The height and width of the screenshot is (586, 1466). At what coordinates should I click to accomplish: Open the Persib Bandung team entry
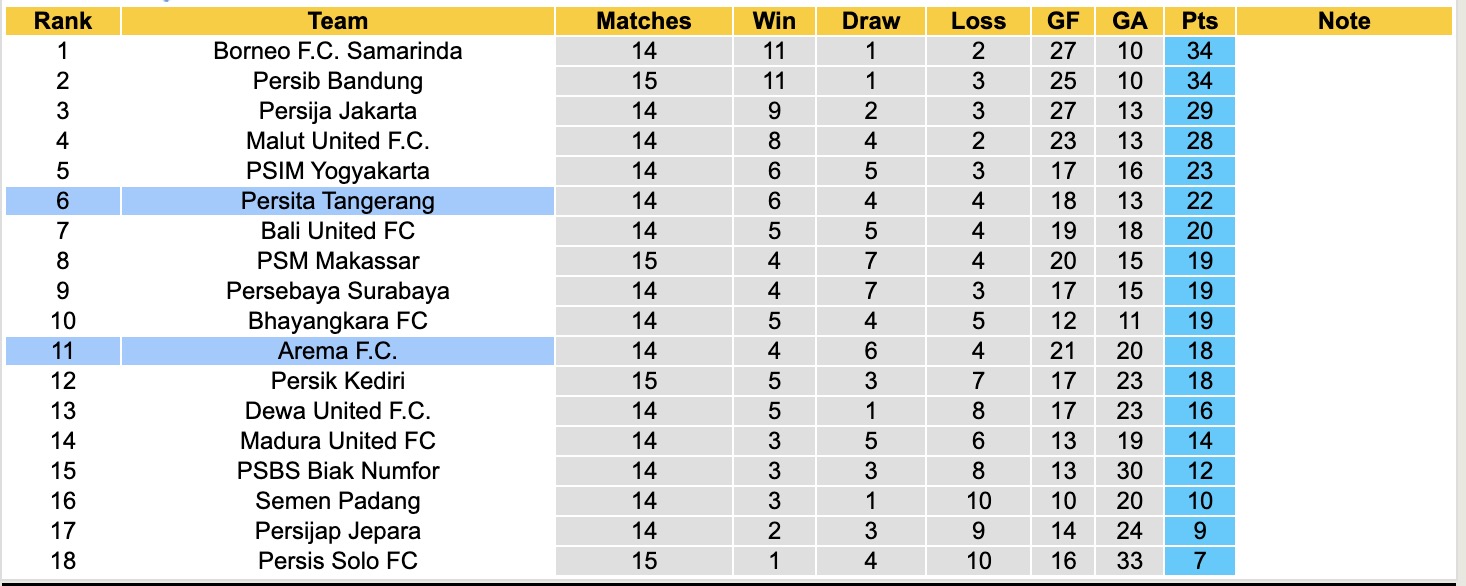coord(338,81)
